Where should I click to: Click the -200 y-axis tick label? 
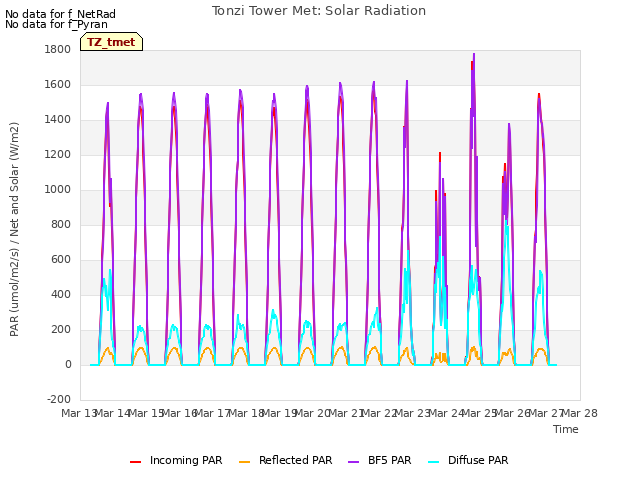click(x=59, y=399)
